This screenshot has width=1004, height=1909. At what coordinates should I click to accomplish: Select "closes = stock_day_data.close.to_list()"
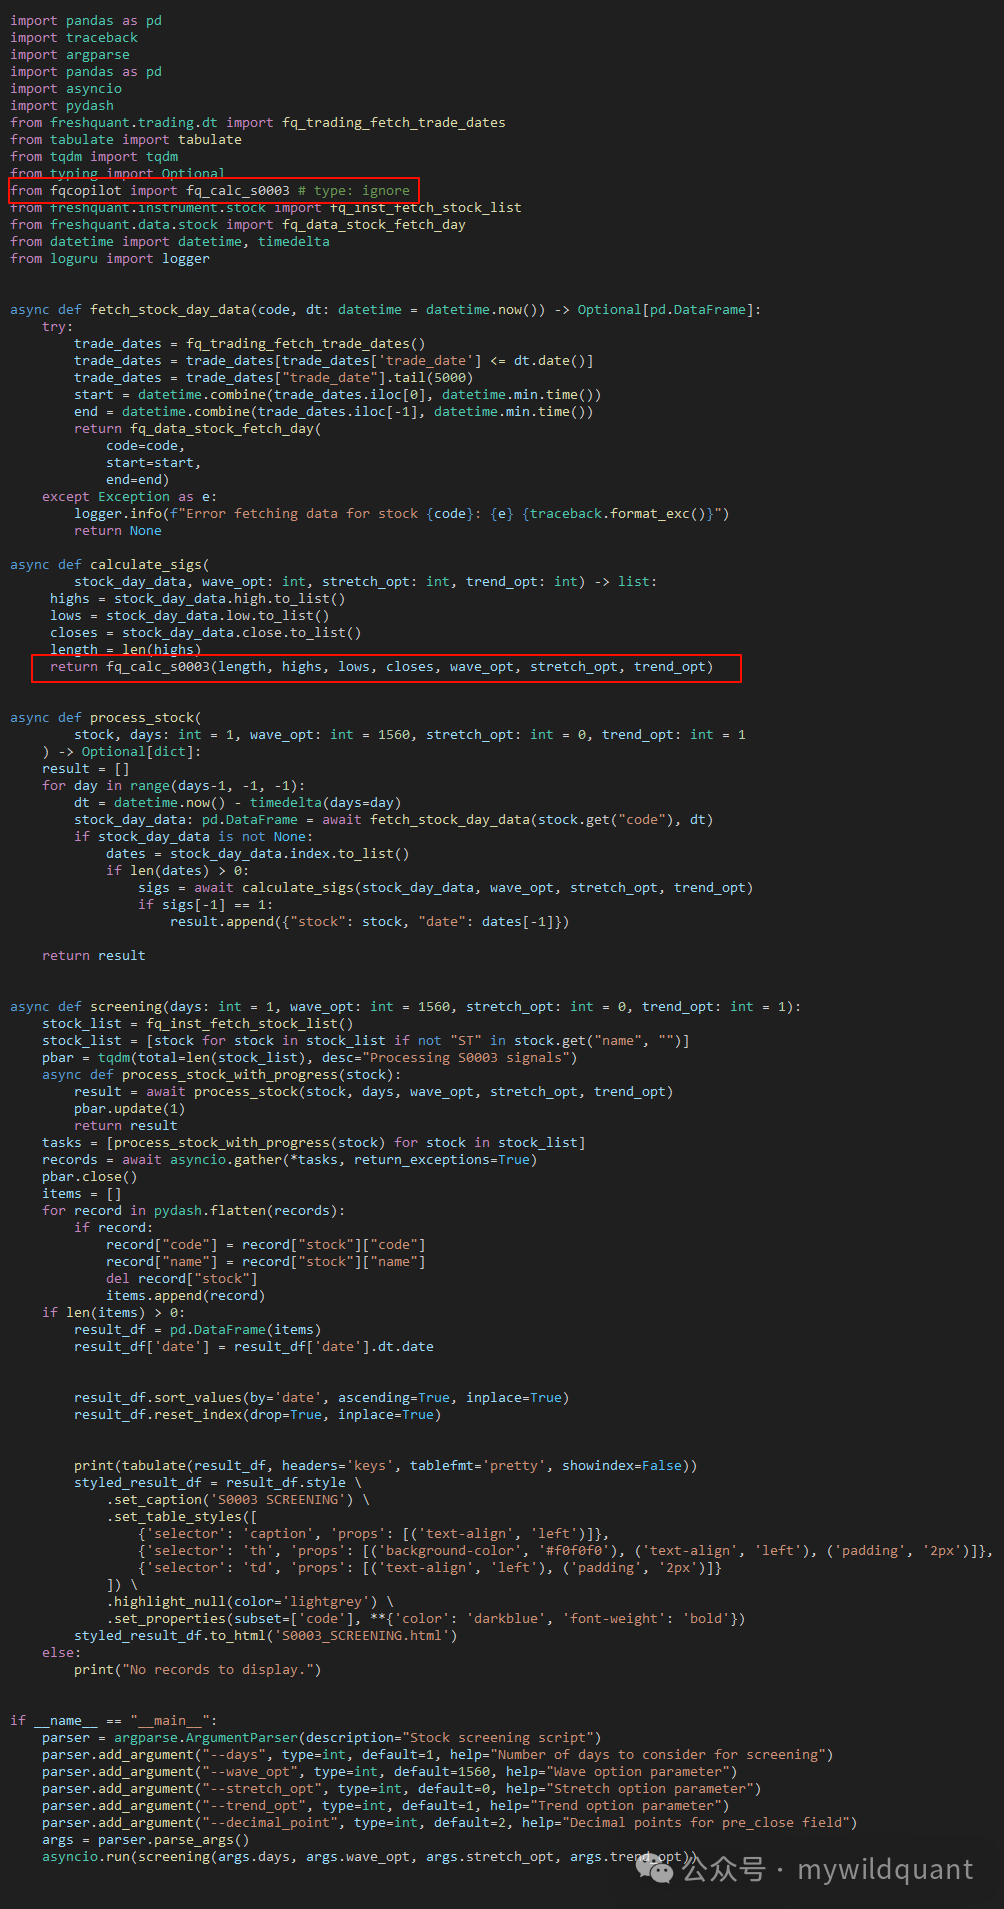pyautogui.click(x=206, y=633)
